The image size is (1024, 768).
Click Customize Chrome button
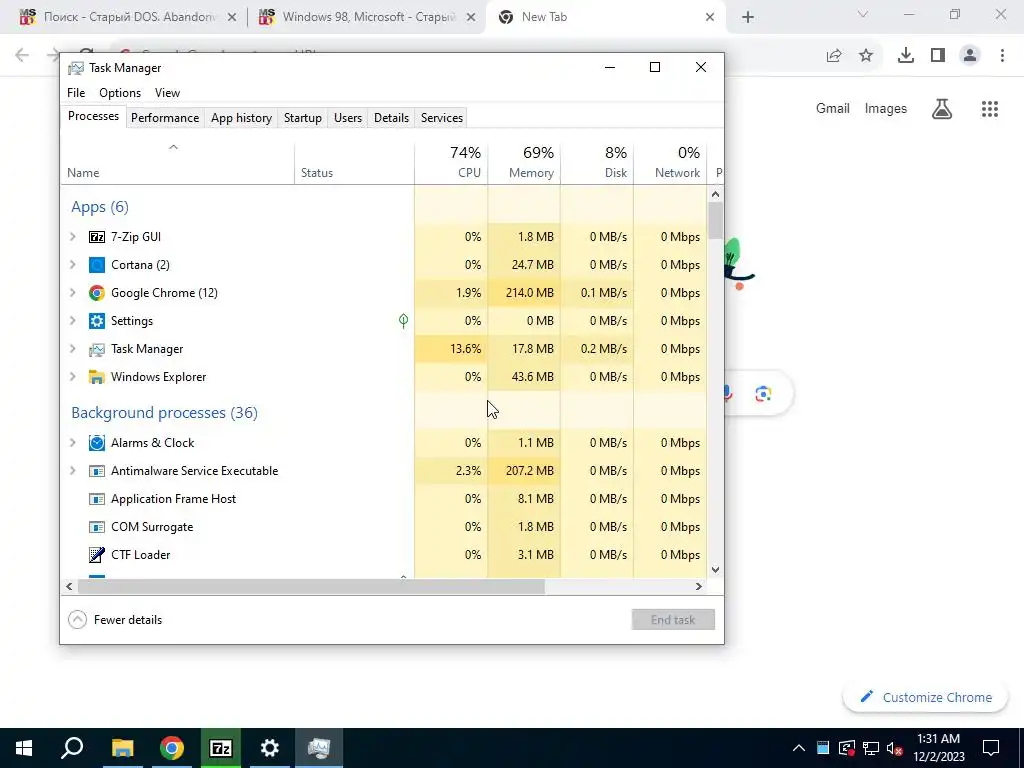925,697
